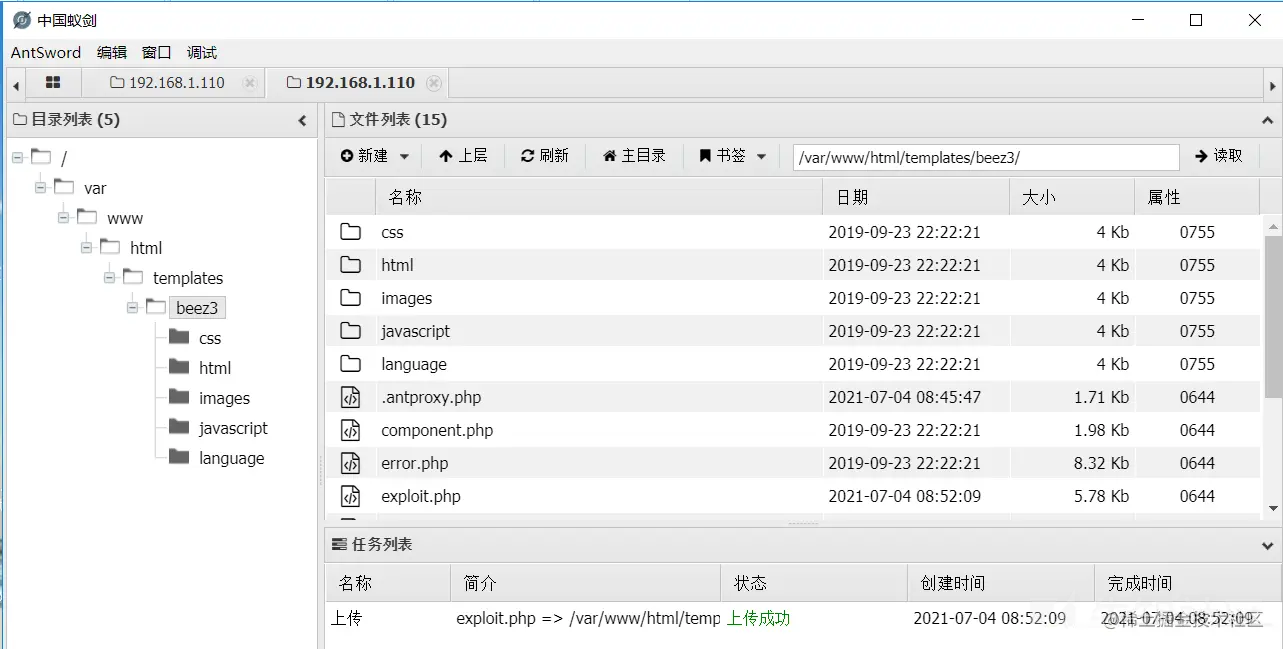Sort by the 日期 column header

tap(915, 198)
